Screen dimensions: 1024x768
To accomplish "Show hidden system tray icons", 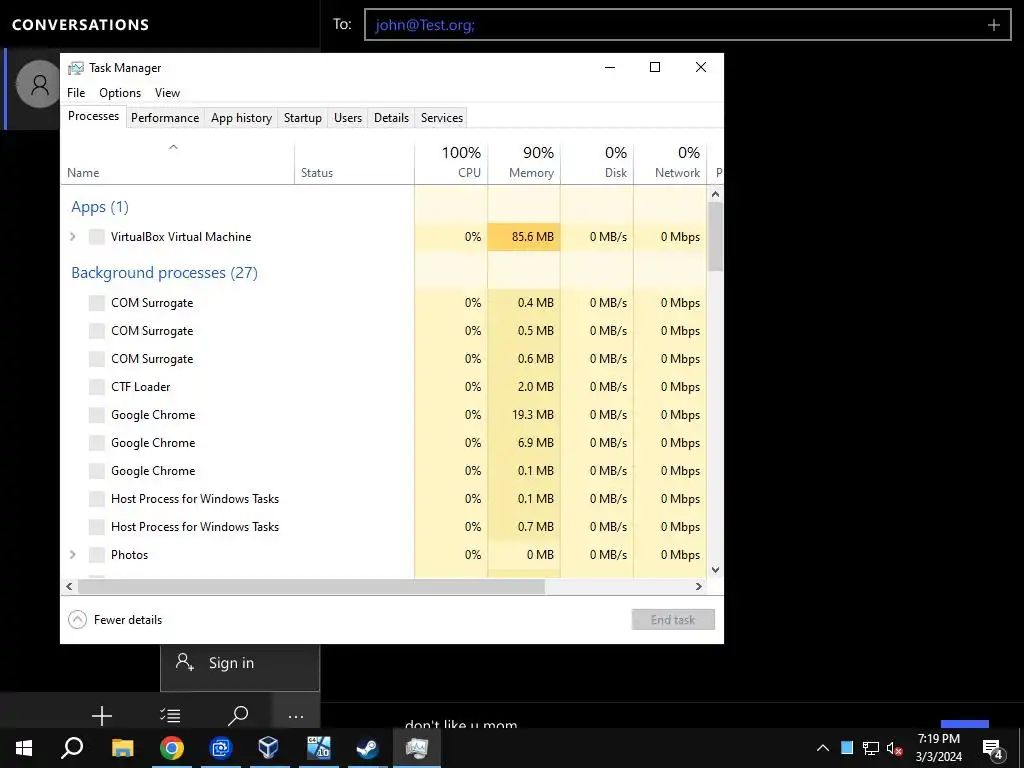I will click(823, 748).
